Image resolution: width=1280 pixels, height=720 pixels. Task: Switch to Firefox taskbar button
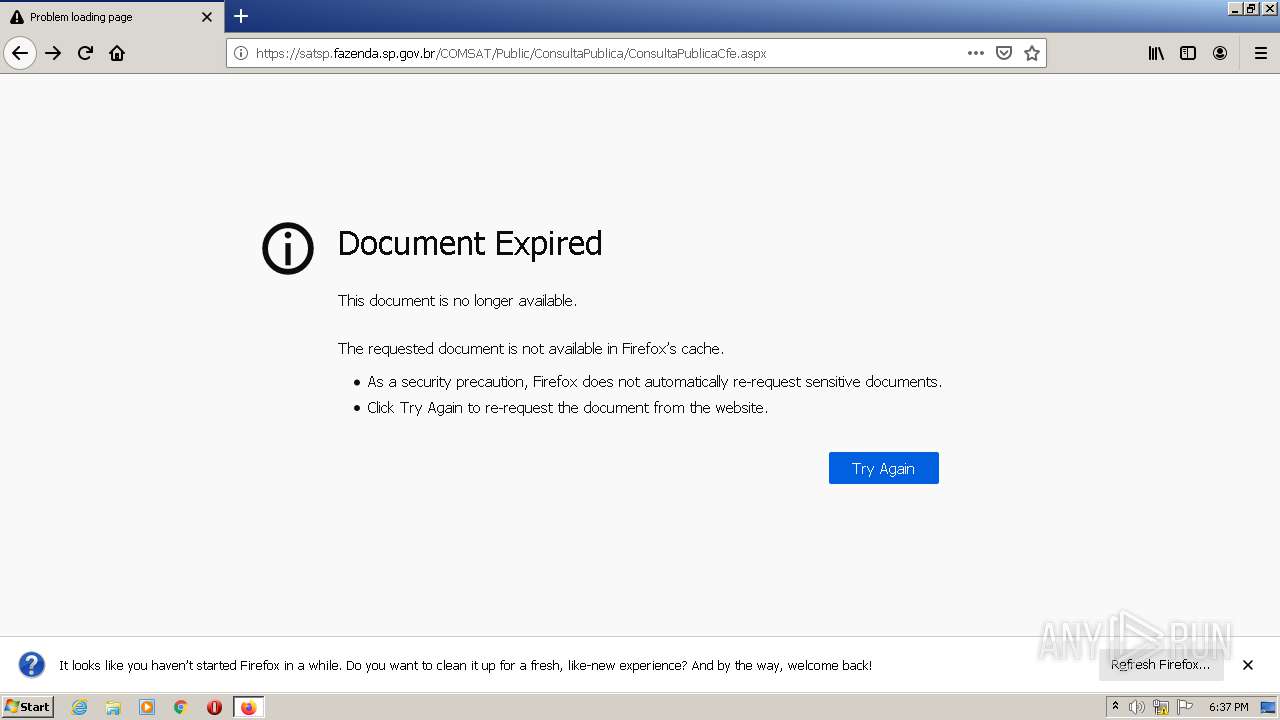click(x=248, y=707)
